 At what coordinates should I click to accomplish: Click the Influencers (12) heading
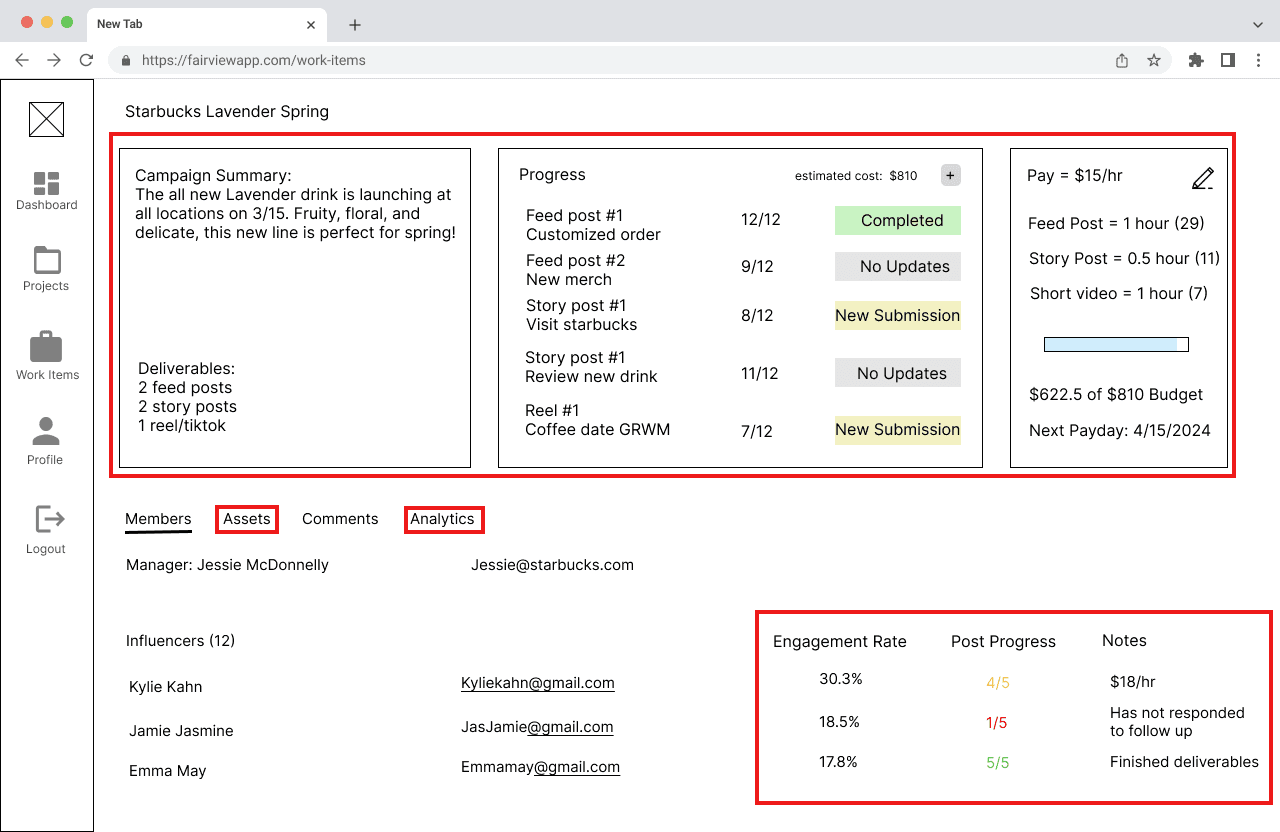[180, 641]
